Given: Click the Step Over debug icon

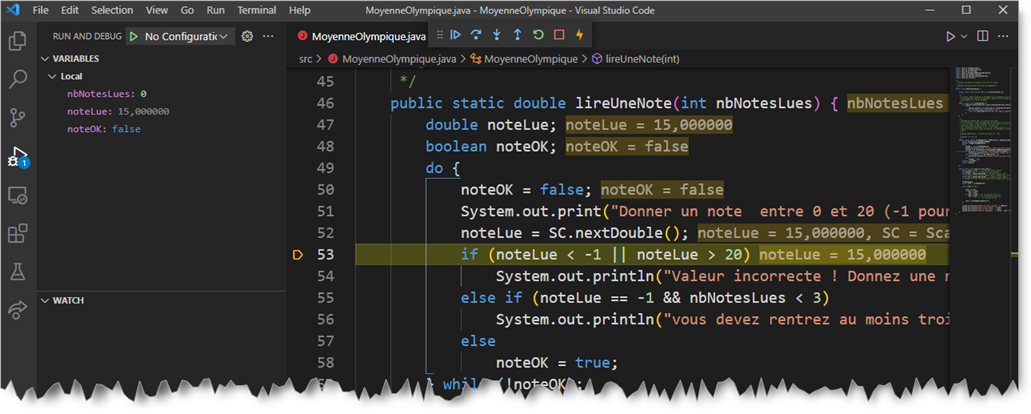Looking at the screenshot, I should coord(476,35).
